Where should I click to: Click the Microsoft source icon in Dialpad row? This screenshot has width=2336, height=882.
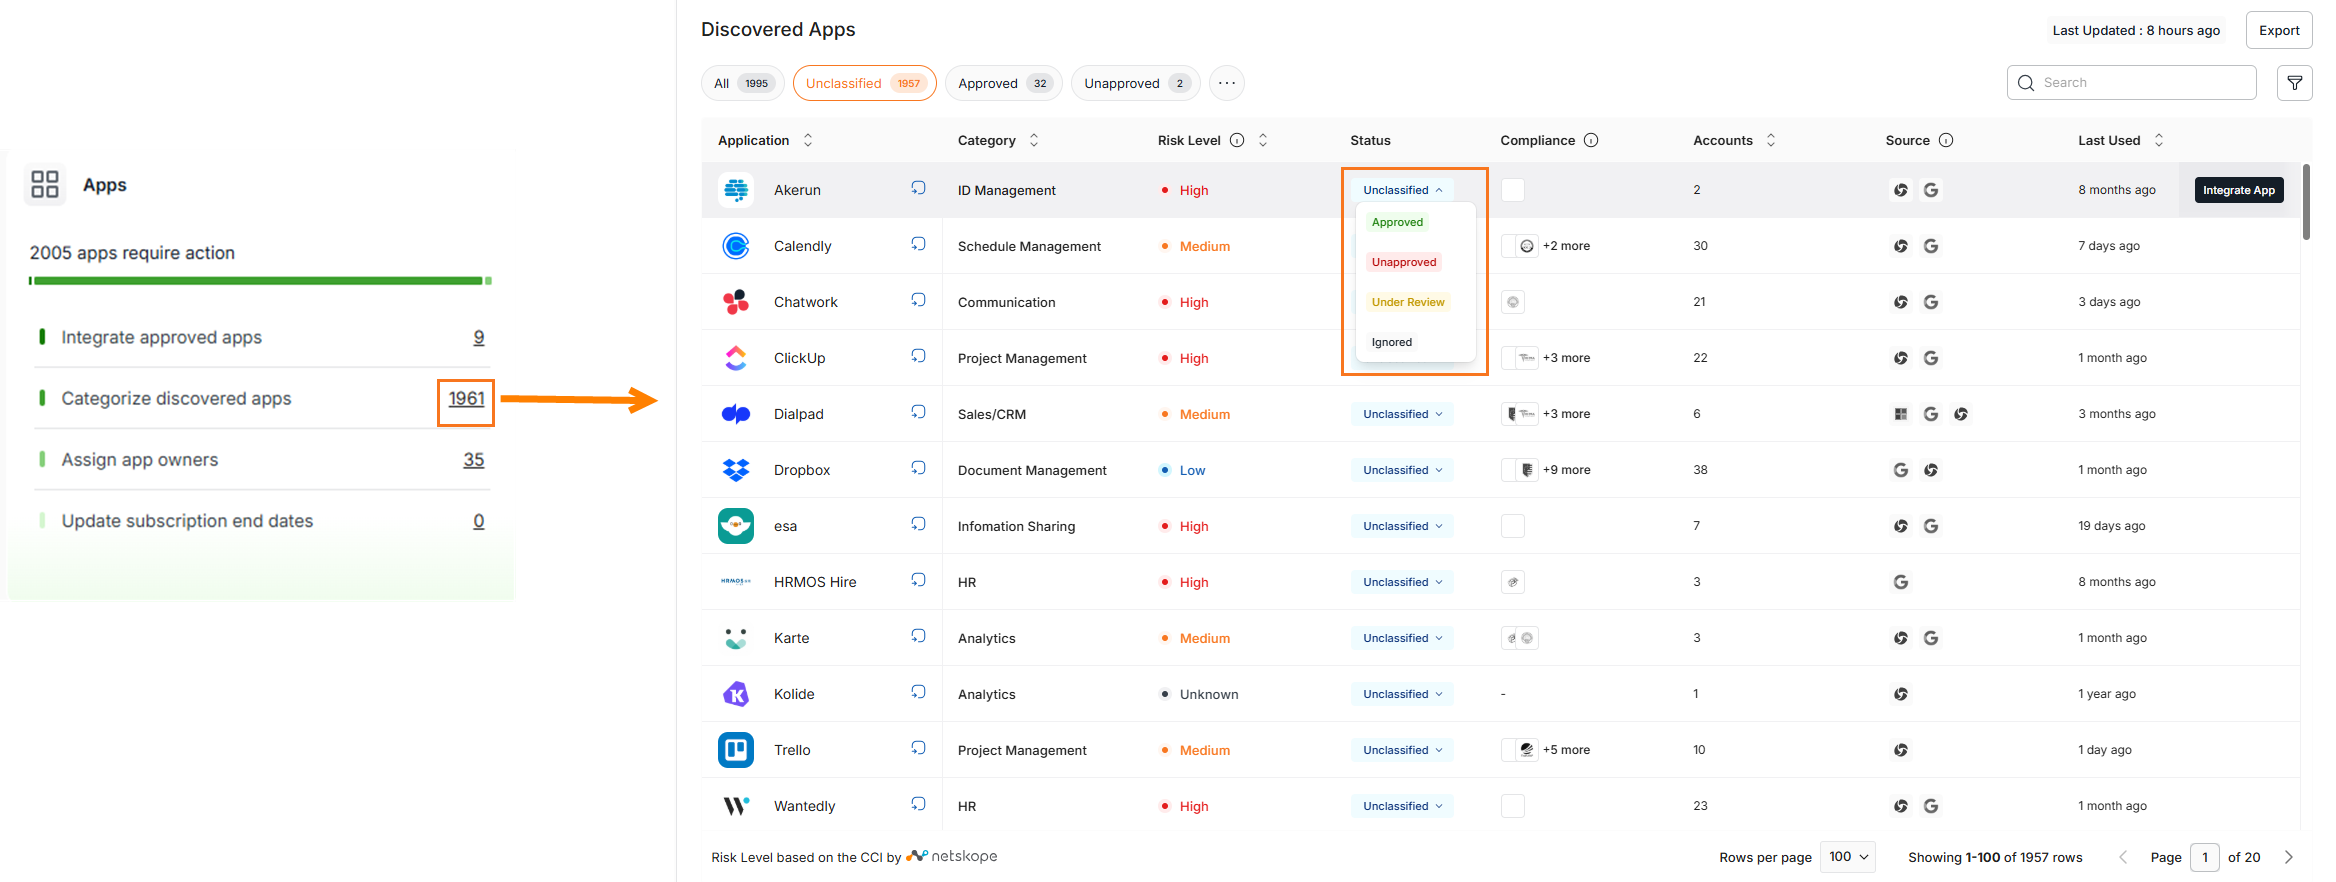coord(1901,414)
